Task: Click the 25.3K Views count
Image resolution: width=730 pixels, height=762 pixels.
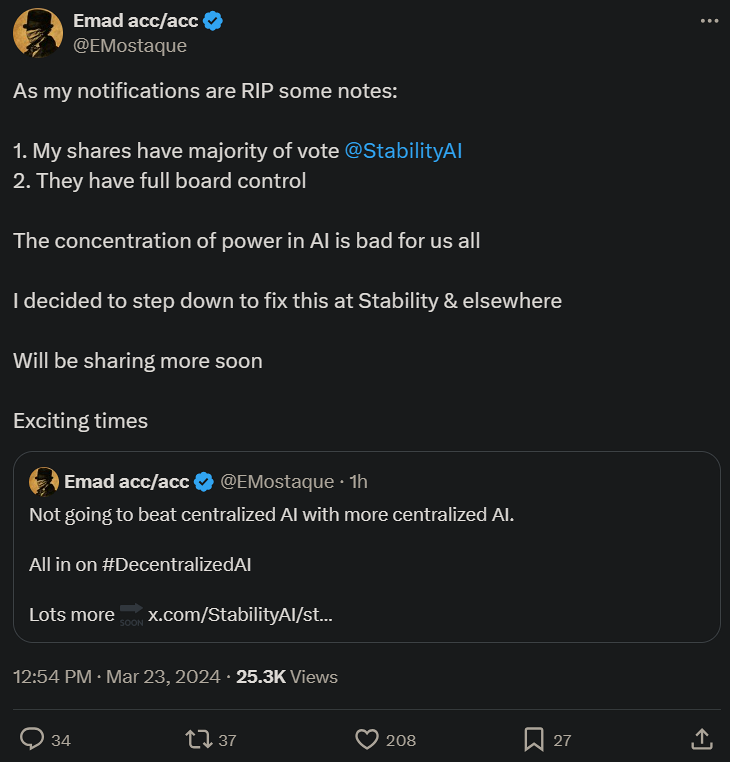Action: click(x=286, y=677)
